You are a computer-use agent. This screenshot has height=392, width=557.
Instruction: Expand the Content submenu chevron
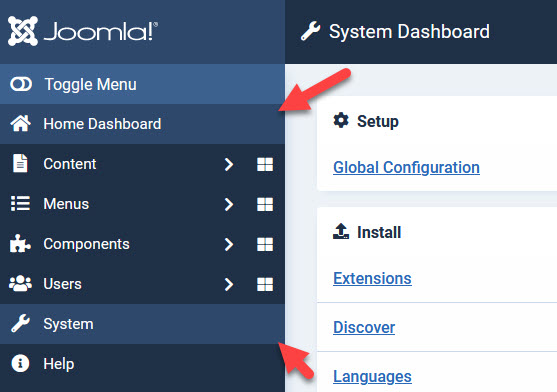point(229,164)
